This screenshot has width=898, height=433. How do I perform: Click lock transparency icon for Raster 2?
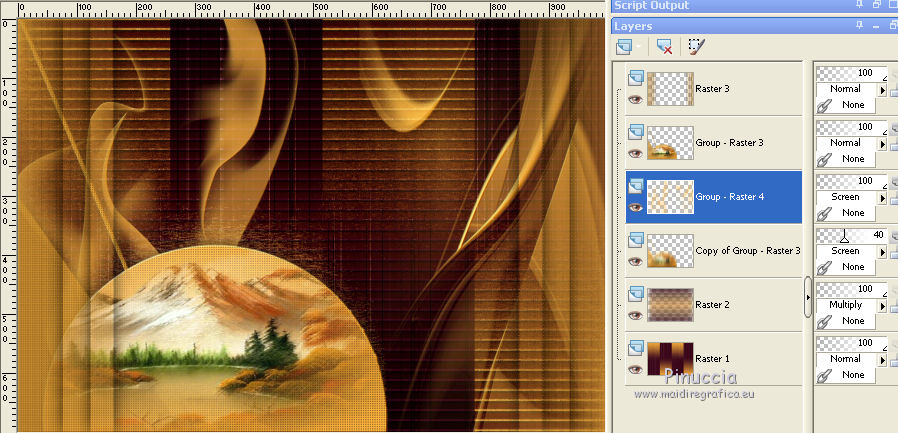(x=894, y=307)
